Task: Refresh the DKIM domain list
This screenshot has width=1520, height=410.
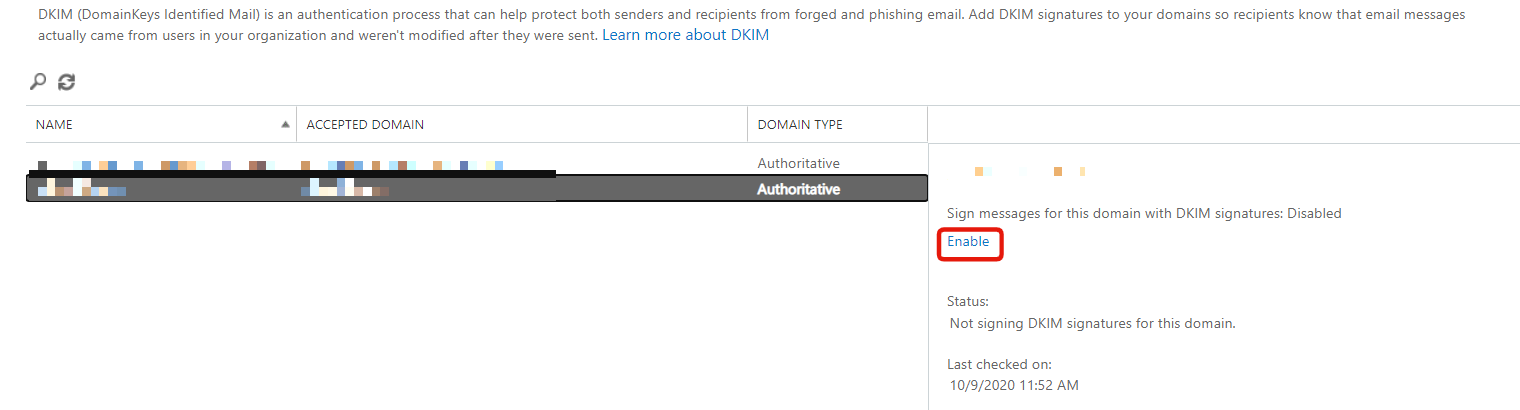Action: (x=66, y=82)
